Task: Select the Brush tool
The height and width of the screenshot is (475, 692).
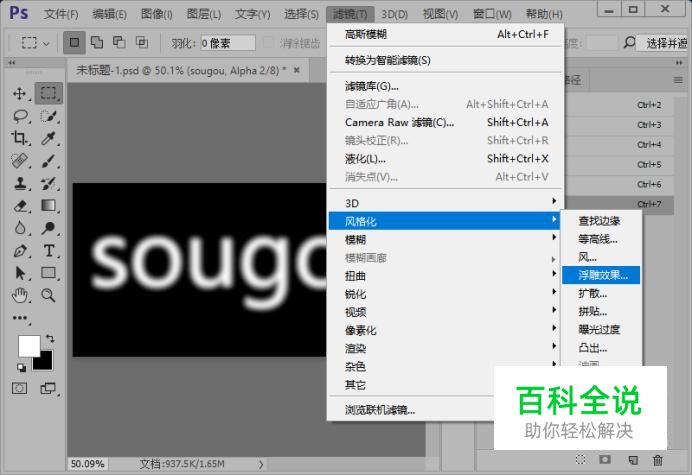Action: click(x=49, y=161)
